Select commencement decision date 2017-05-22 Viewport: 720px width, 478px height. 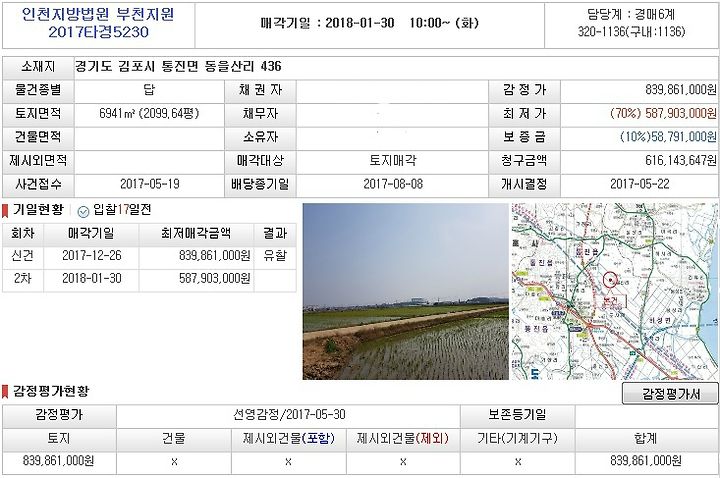[640, 184]
